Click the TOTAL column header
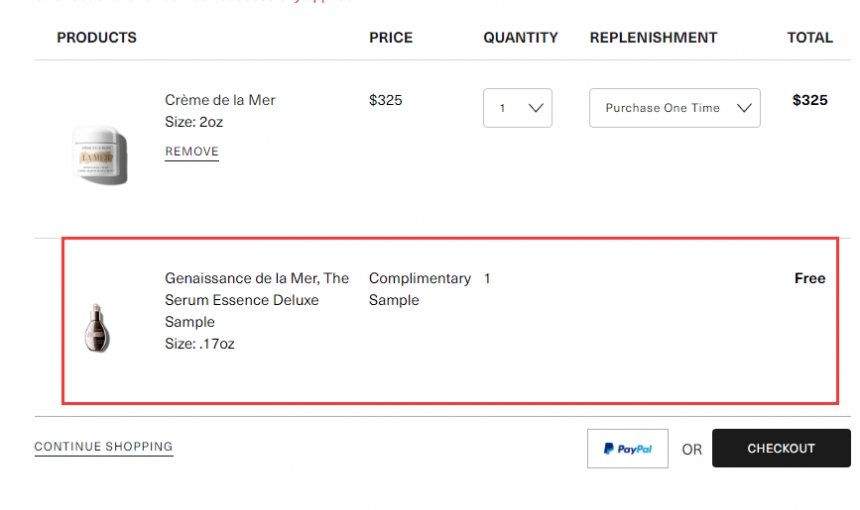 (810, 38)
